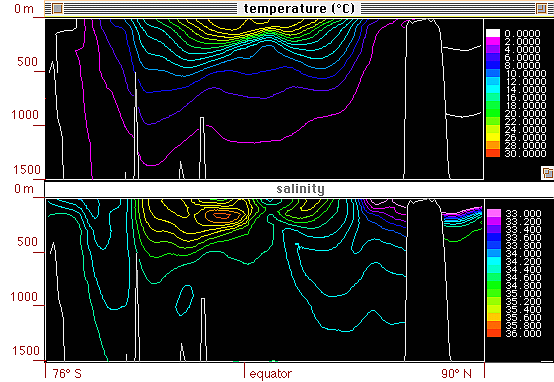Click the 500 depth label beside temperature plot
This screenshot has width=554, height=382.
[x=27, y=62]
